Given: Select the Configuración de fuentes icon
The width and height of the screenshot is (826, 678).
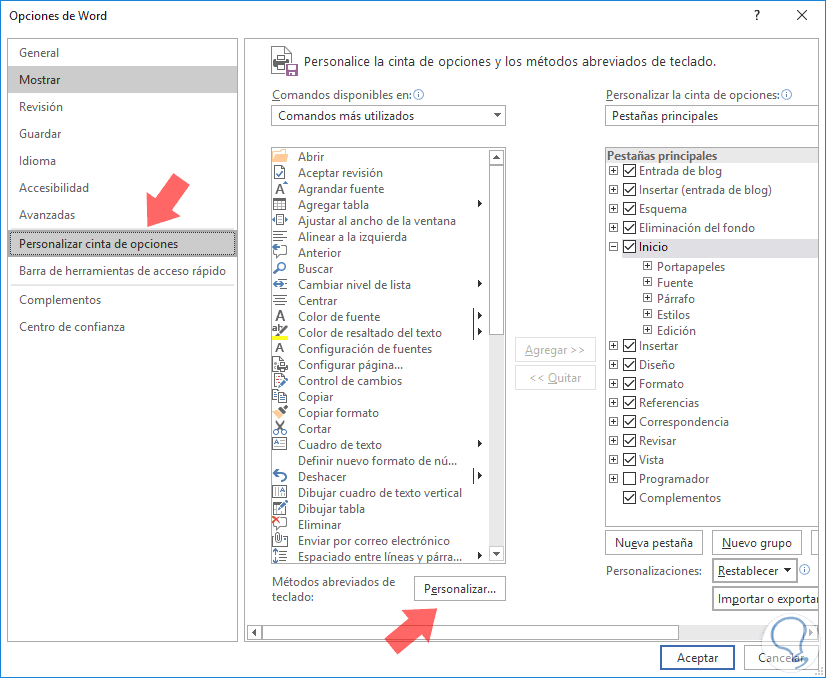Looking at the screenshot, I should tap(280, 349).
